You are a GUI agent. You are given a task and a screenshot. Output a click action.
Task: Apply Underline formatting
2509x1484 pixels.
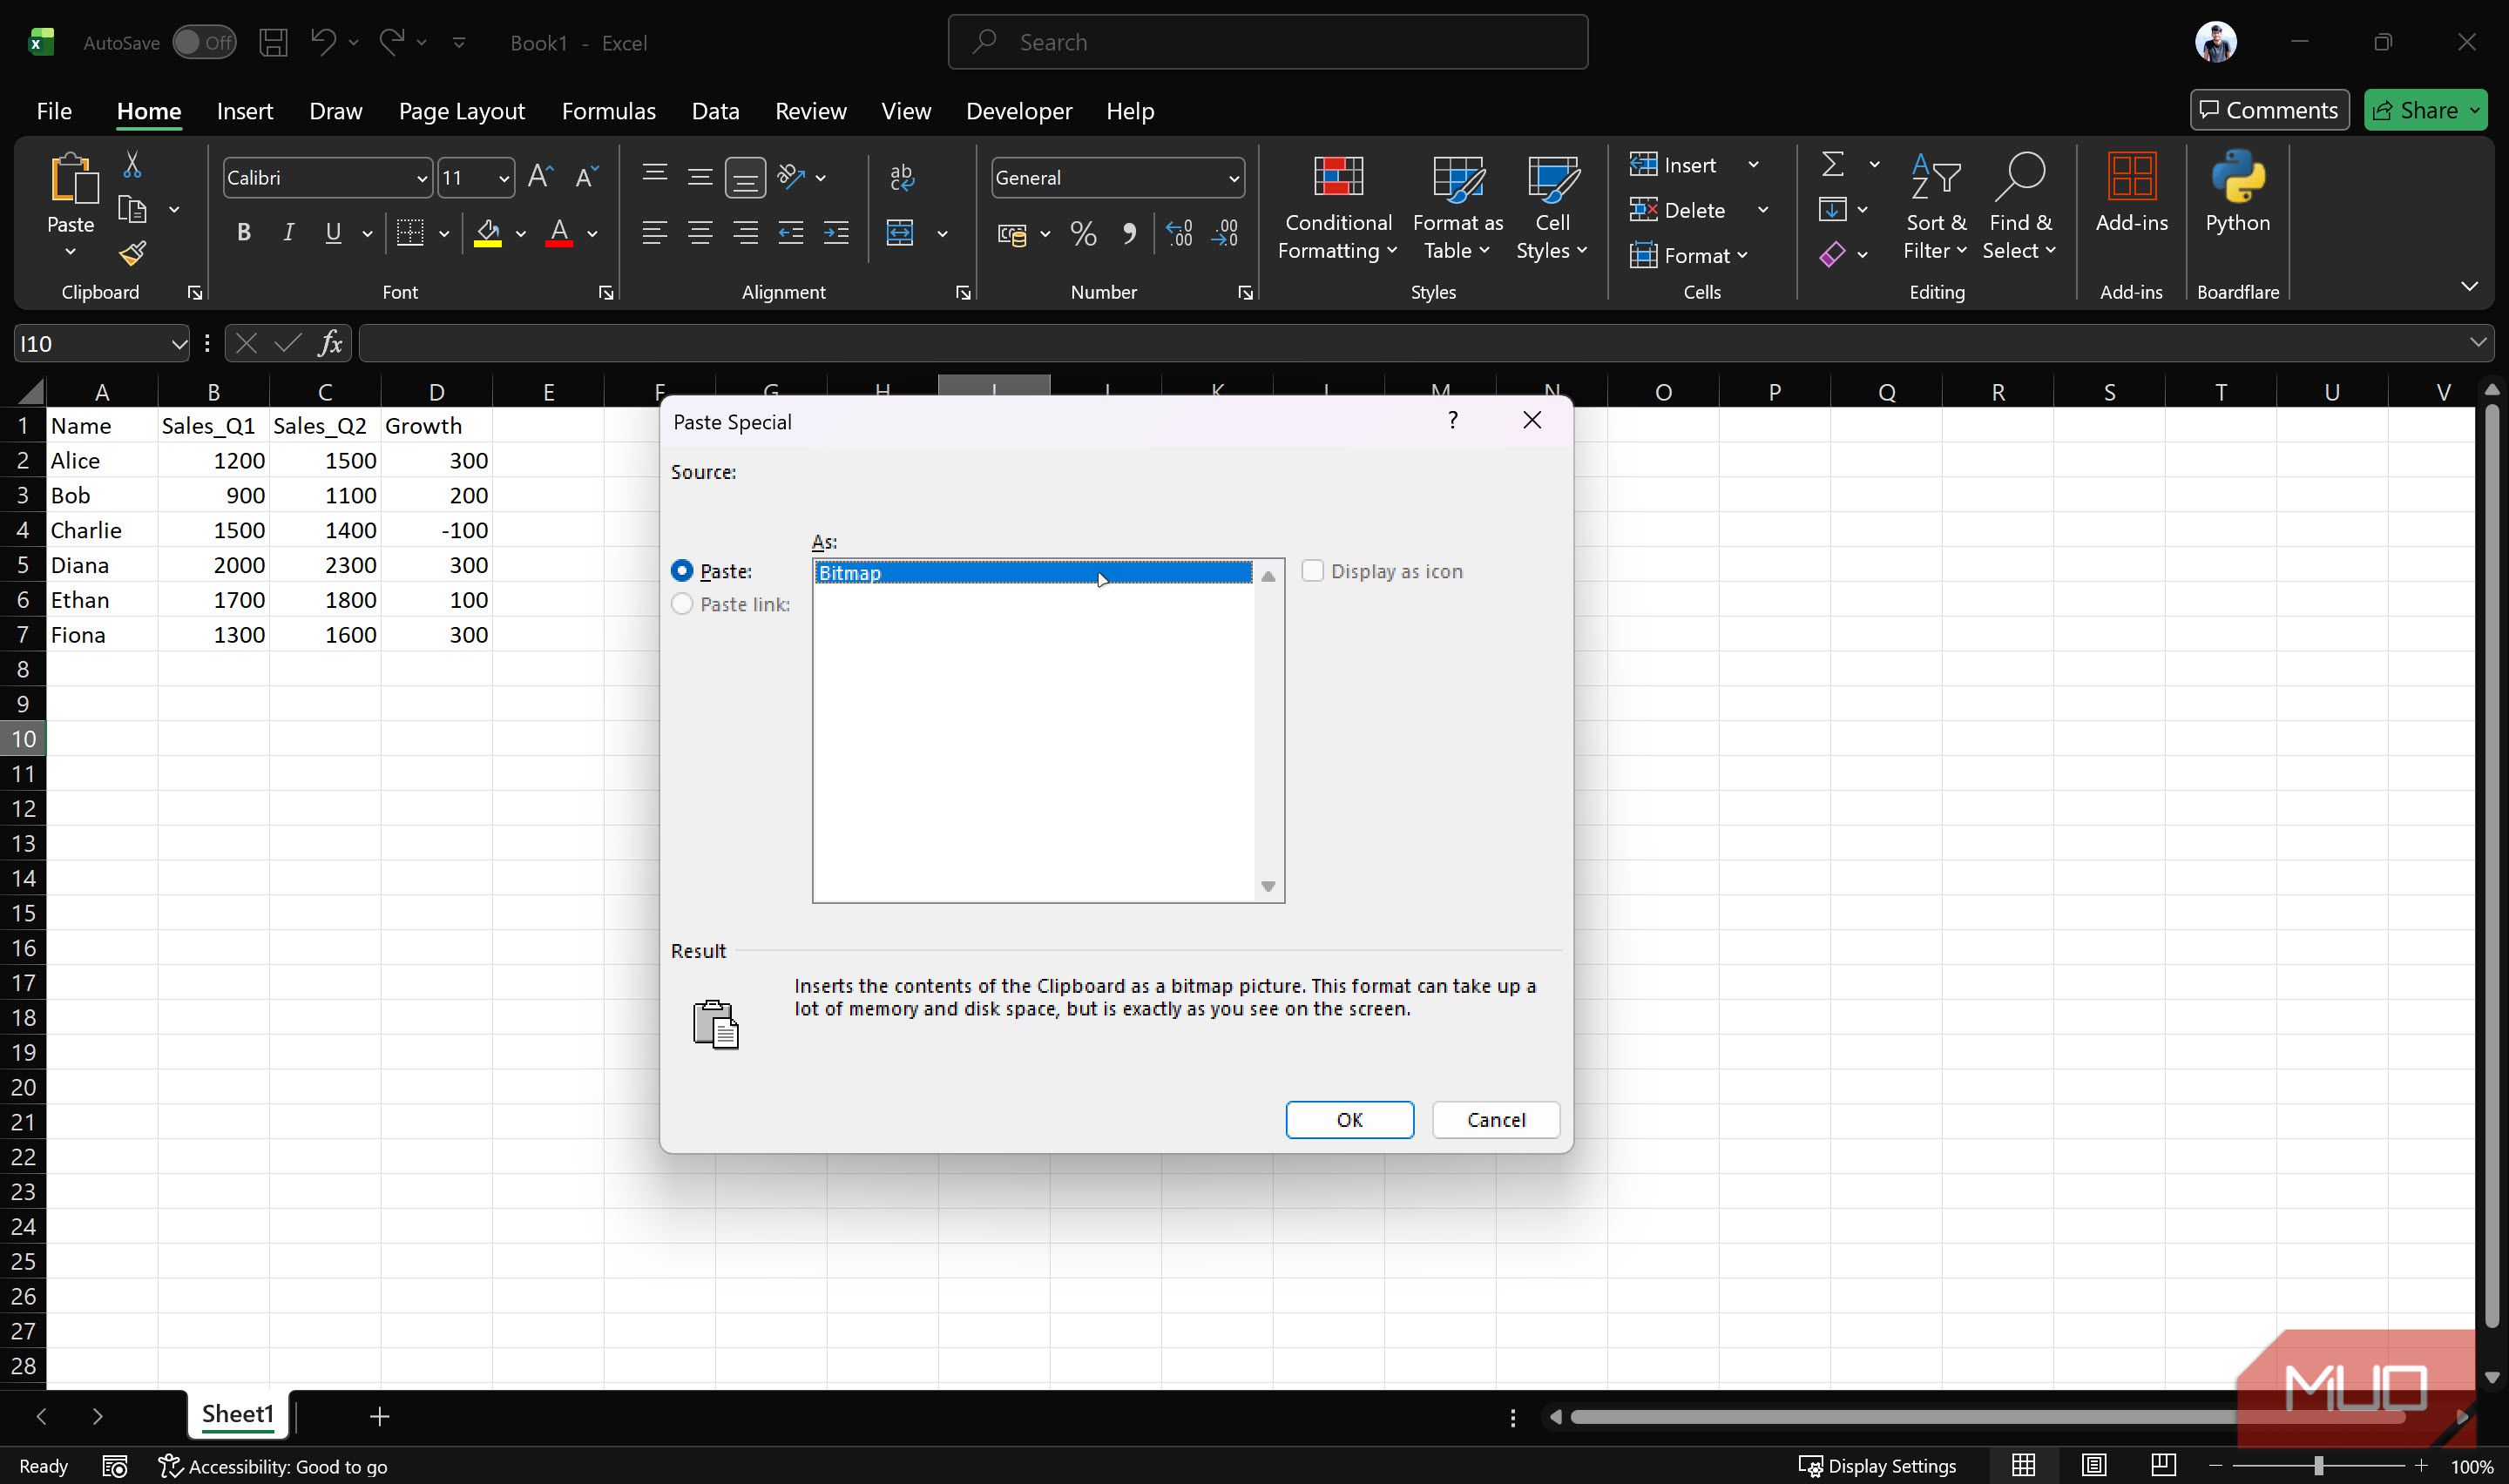[333, 233]
